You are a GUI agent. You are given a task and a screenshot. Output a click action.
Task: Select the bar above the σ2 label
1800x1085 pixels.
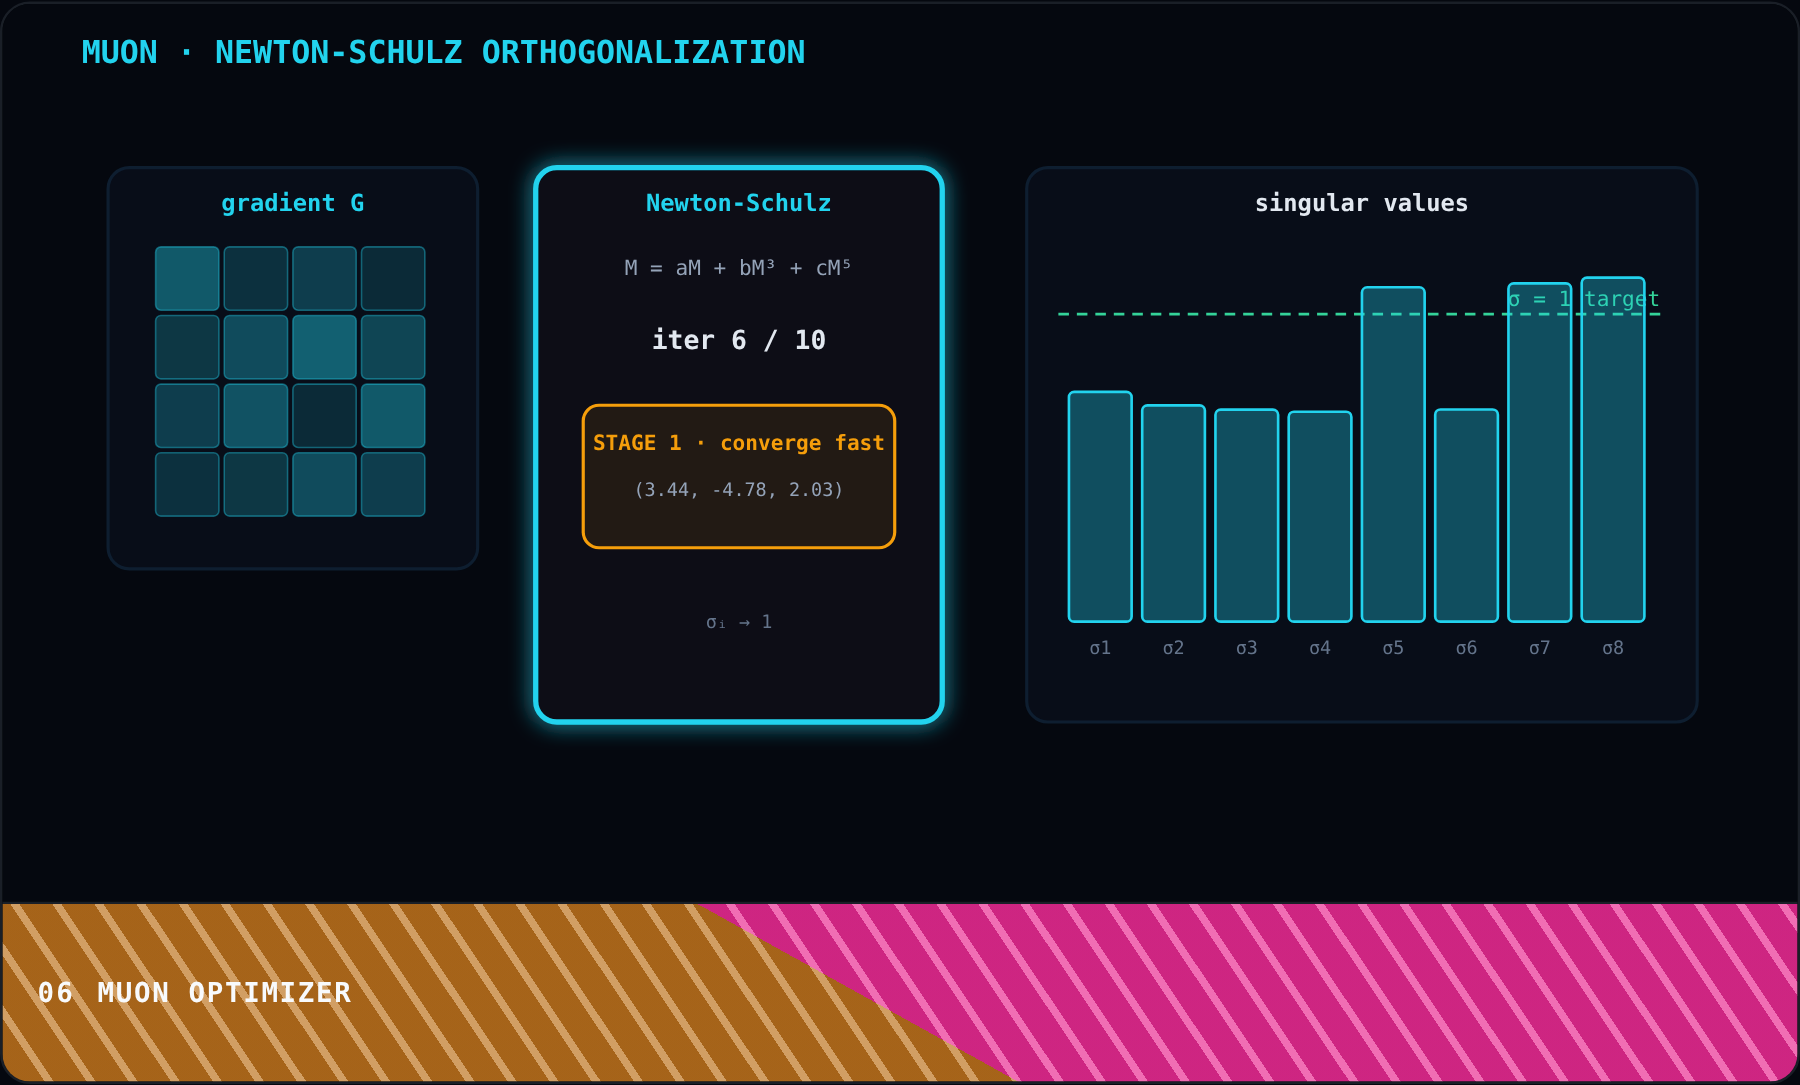[1173, 513]
